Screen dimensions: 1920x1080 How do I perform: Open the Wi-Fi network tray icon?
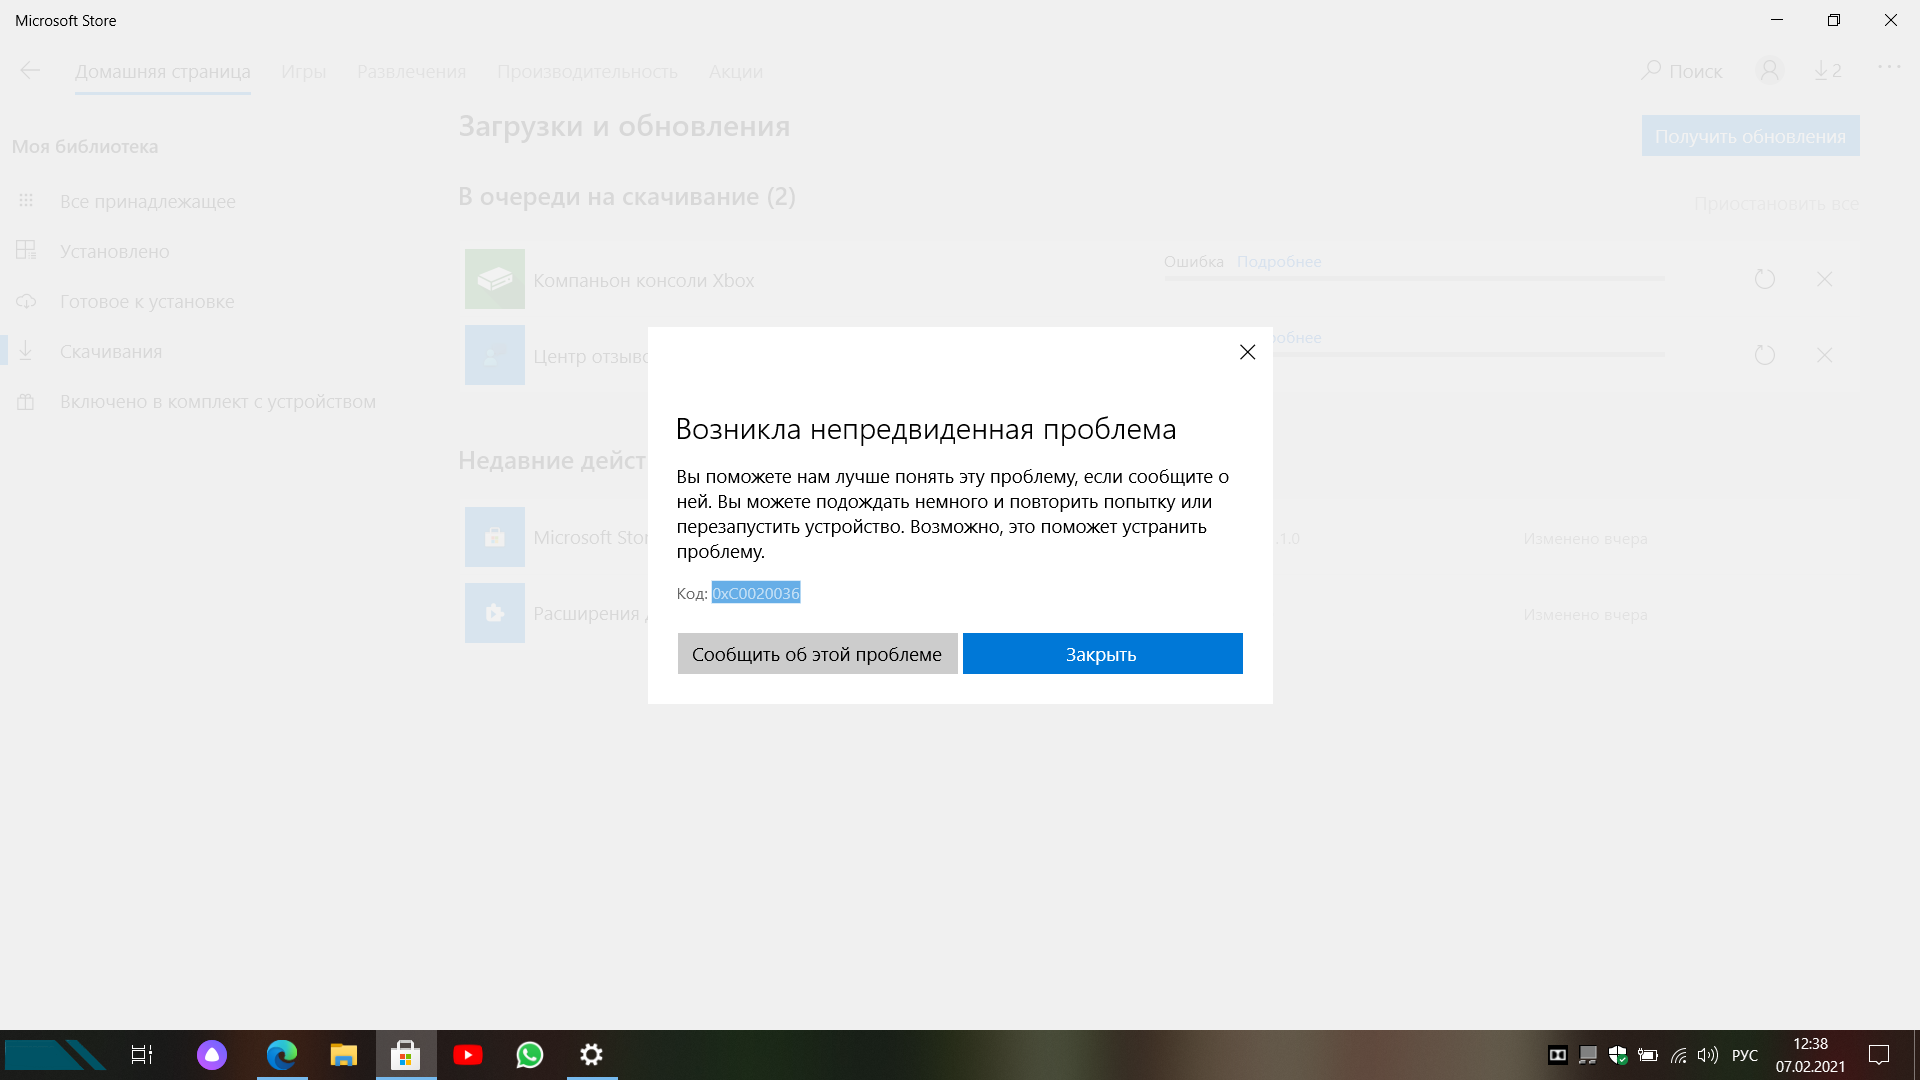pyautogui.click(x=1679, y=1055)
